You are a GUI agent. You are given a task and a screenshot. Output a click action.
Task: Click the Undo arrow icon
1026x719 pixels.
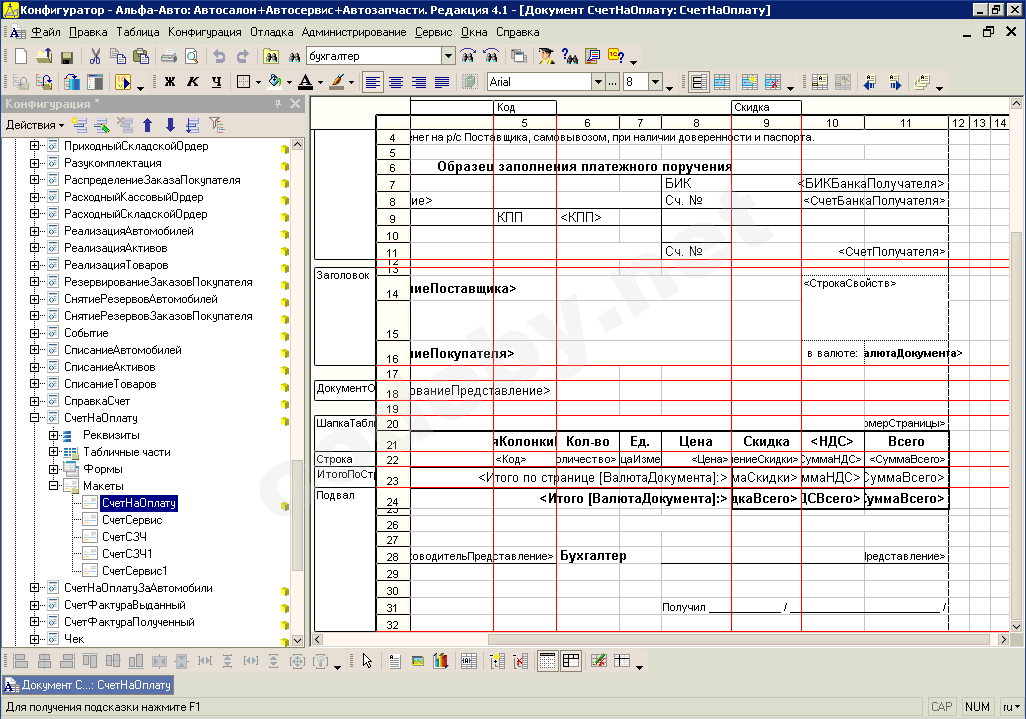tap(219, 57)
